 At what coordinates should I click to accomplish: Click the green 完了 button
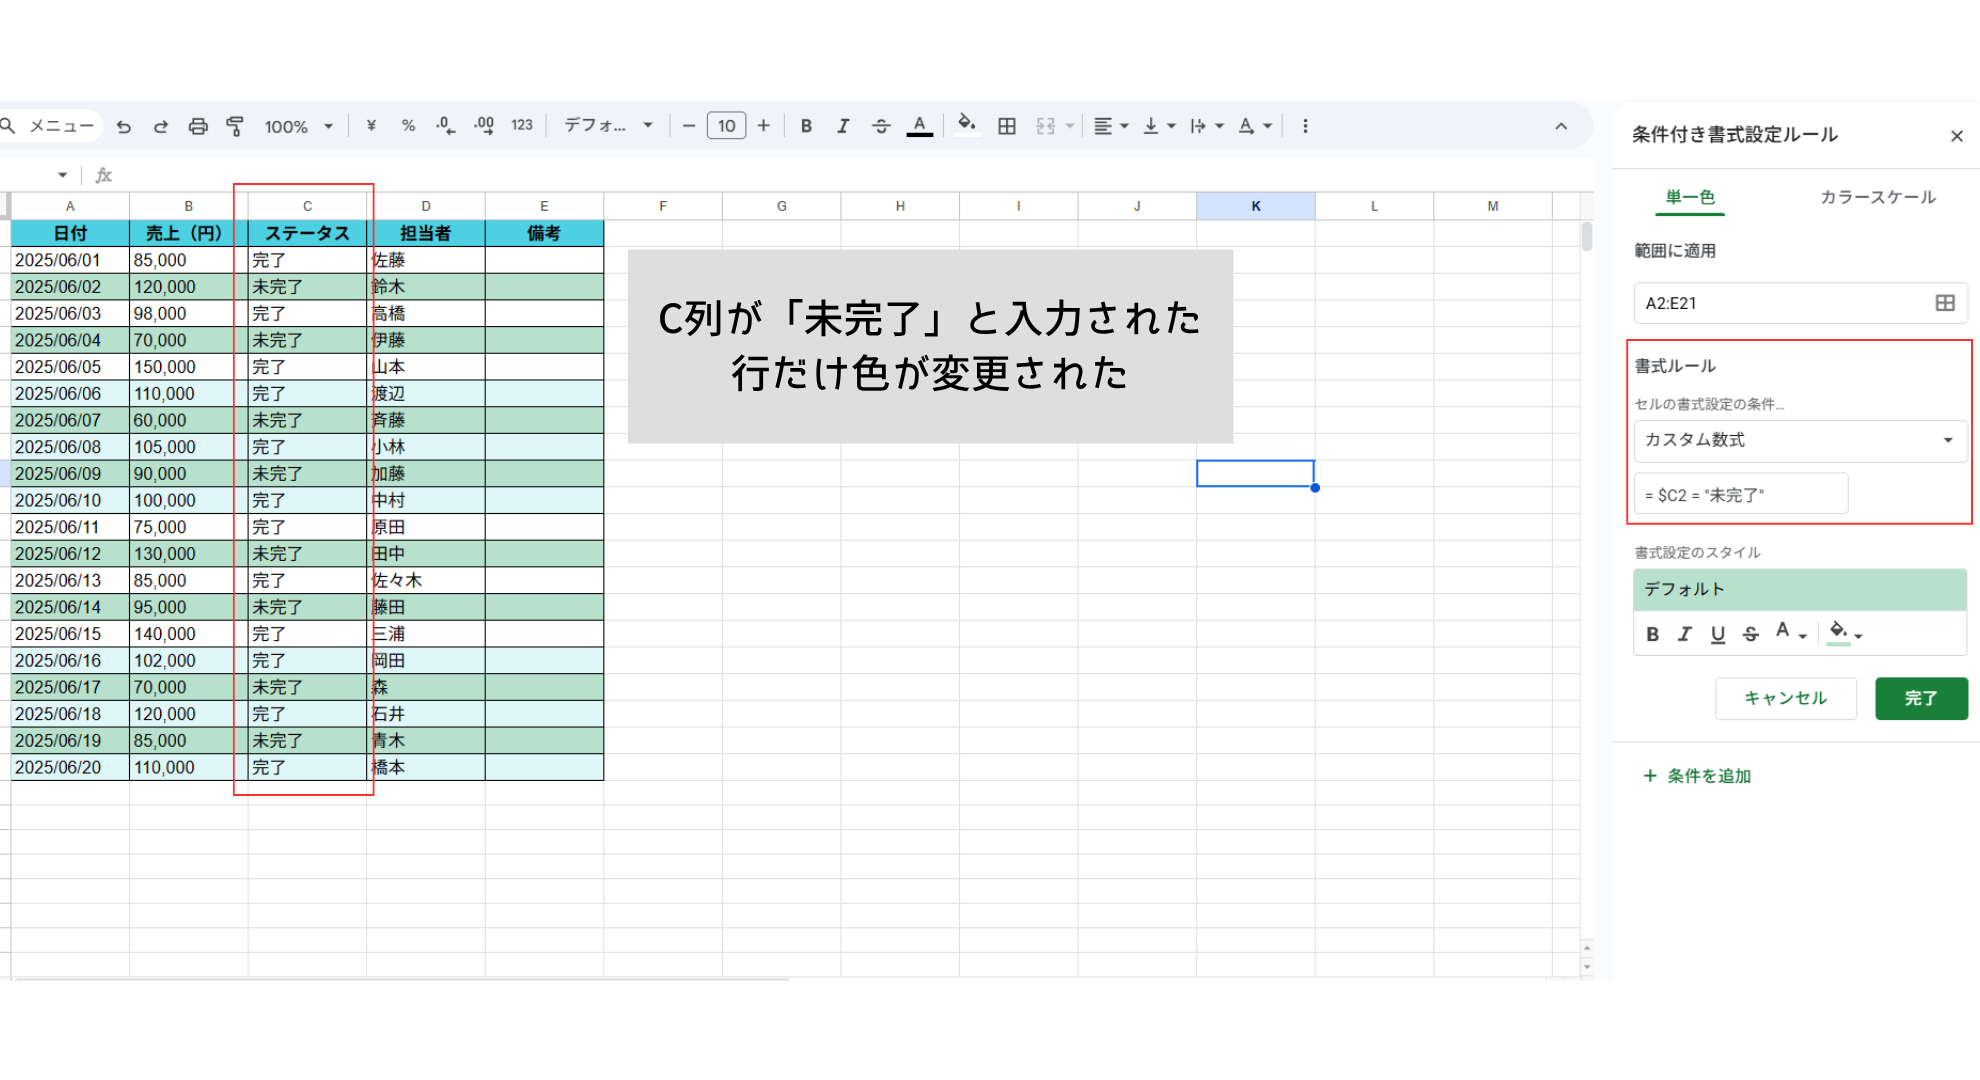(x=1921, y=698)
